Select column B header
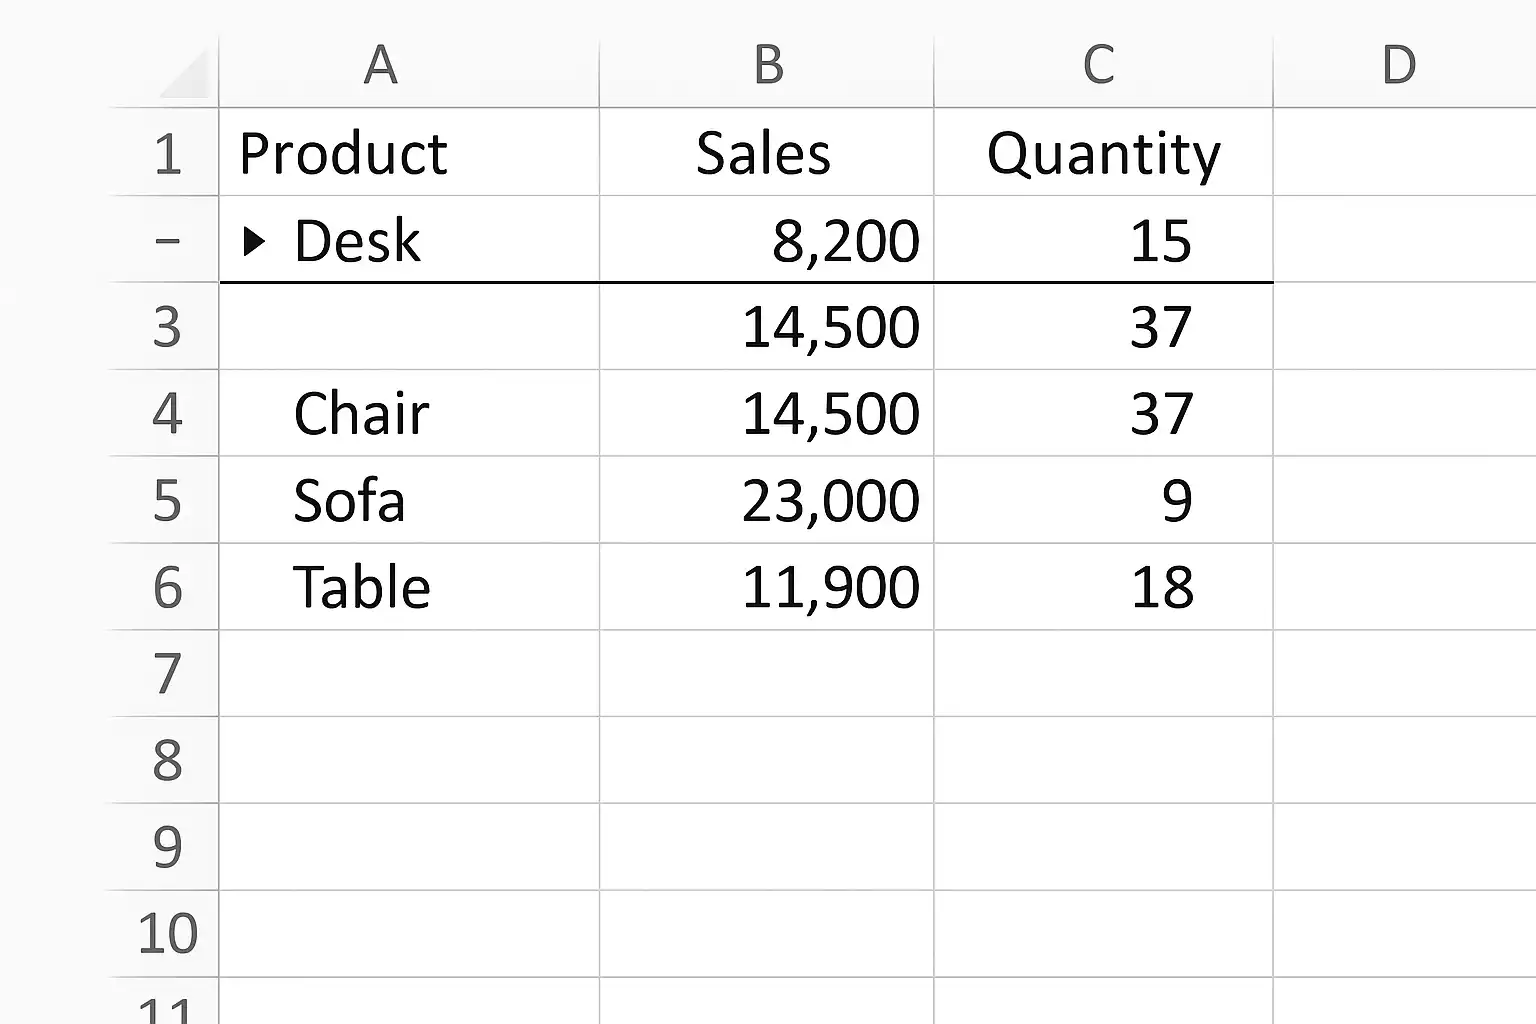The width and height of the screenshot is (1536, 1024). click(x=768, y=66)
